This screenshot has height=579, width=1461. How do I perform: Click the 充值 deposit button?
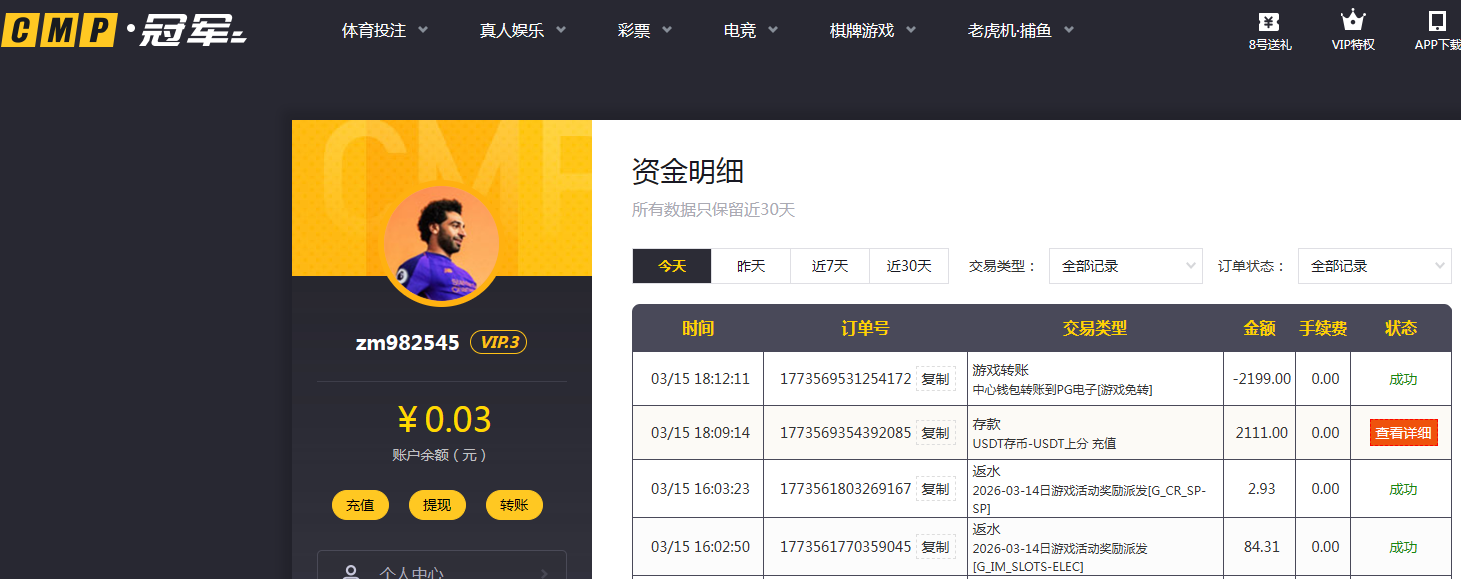[360, 505]
